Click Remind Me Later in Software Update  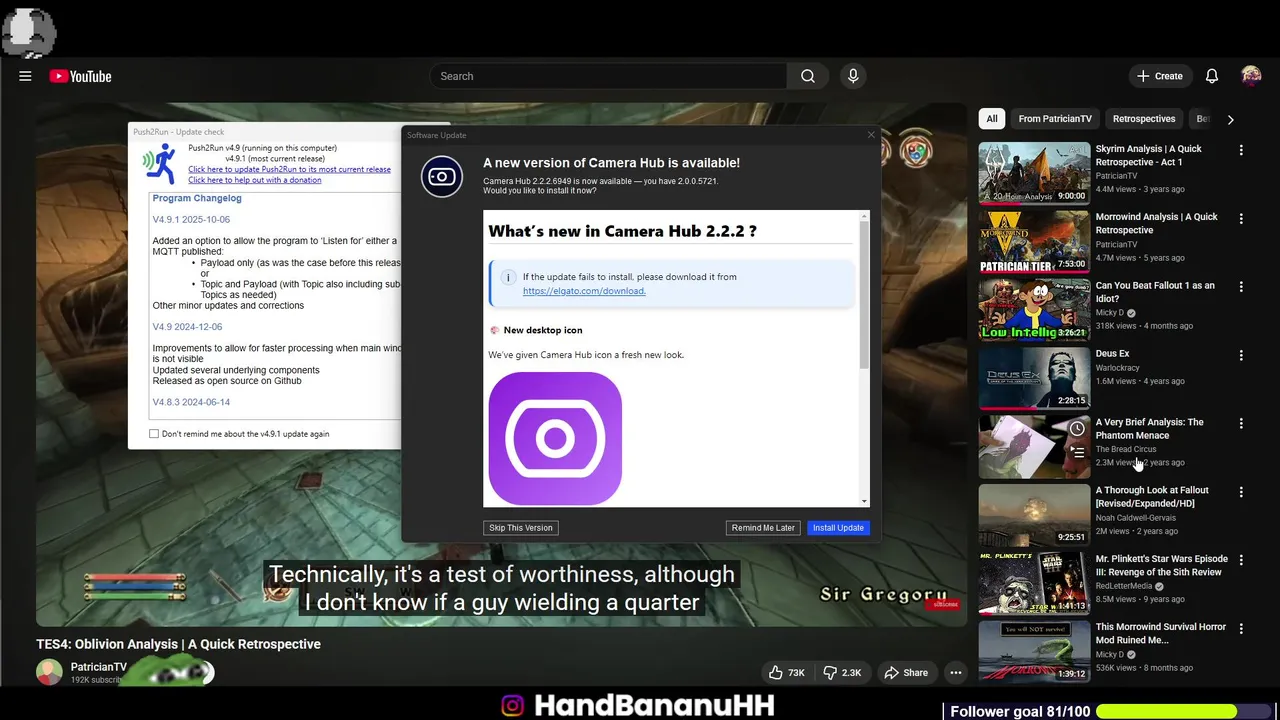tap(763, 528)
